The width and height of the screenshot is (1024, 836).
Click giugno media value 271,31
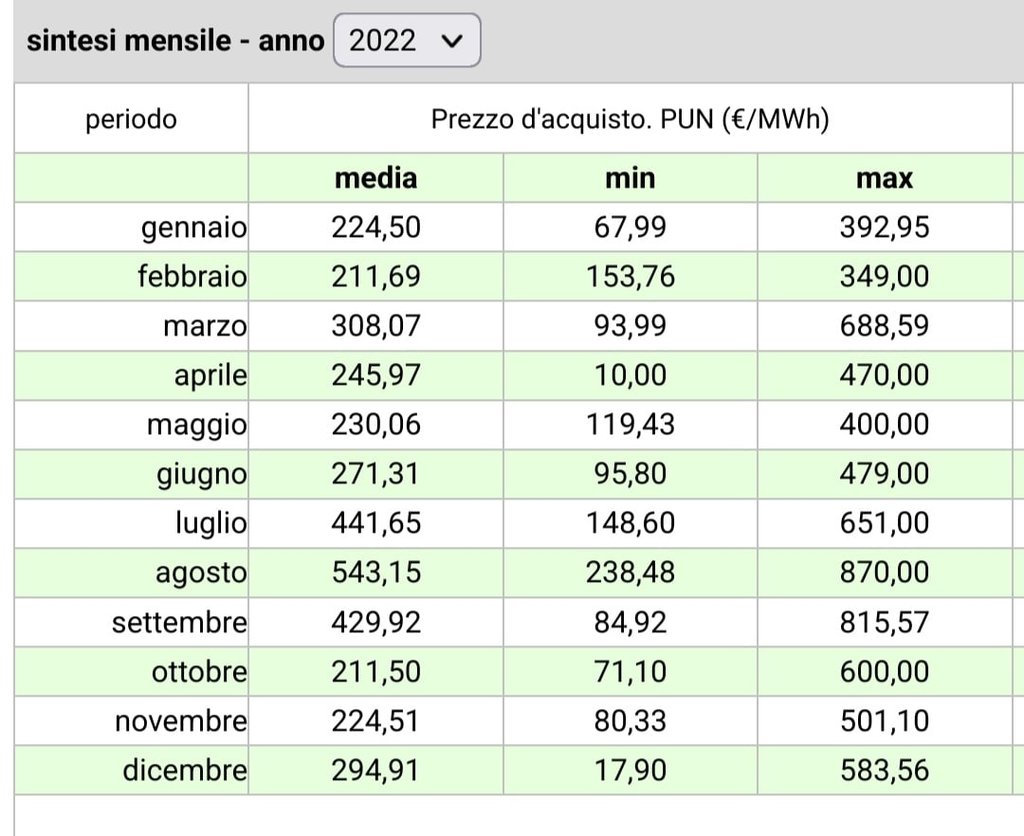376,474
